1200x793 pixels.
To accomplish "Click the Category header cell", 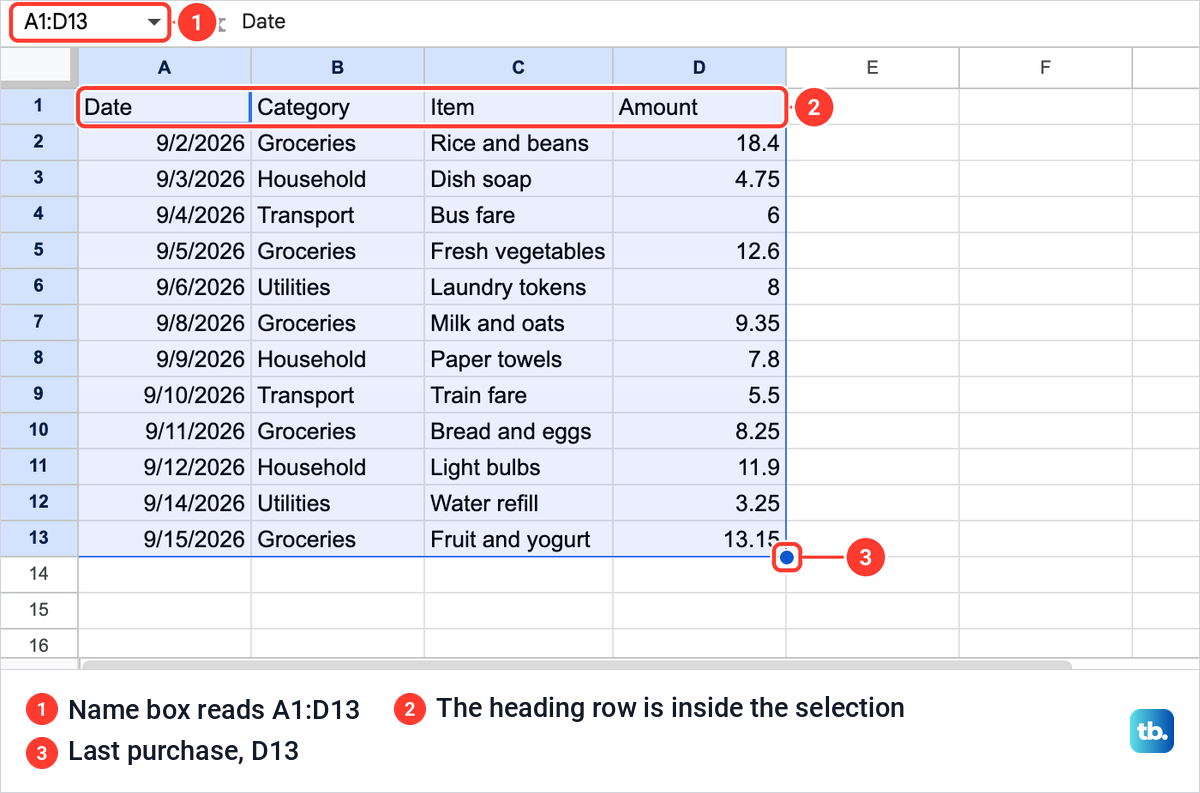I will coord(338,107).
